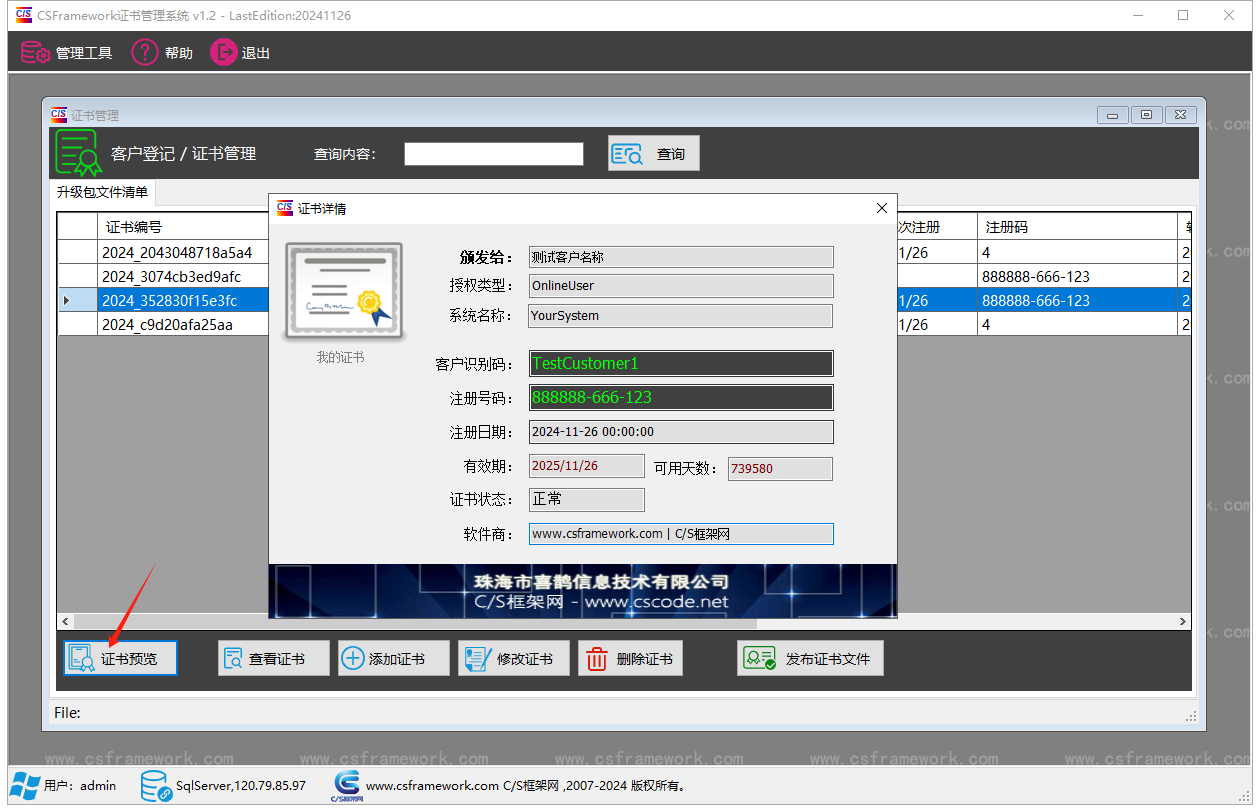This screenshot has width=1260, height=812.
Task: Close the 证书详情 dialog
Action: pyautogui.click(x=882, y=208)
